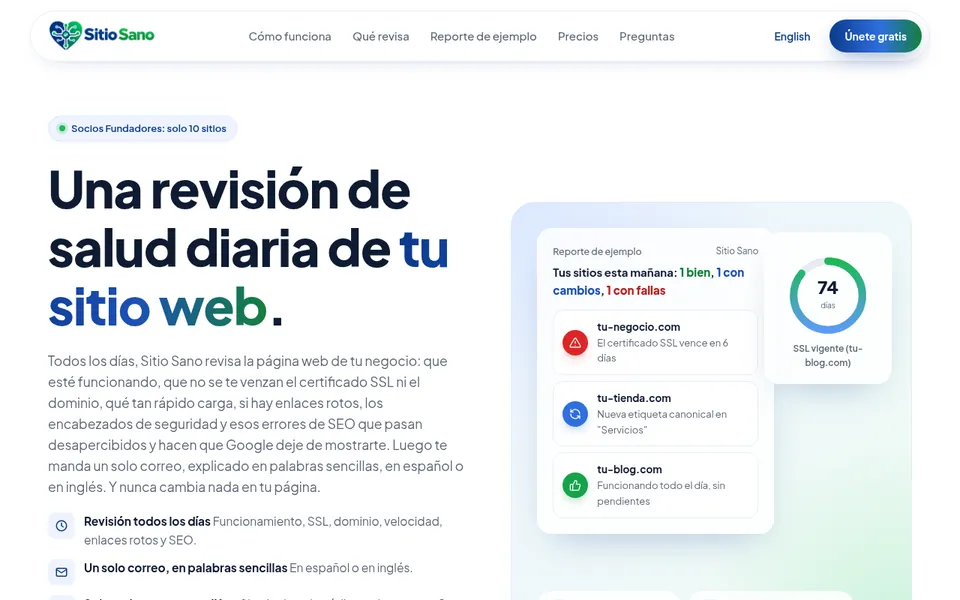Open the Cómo funciona menu item

[x=290, y=37]
